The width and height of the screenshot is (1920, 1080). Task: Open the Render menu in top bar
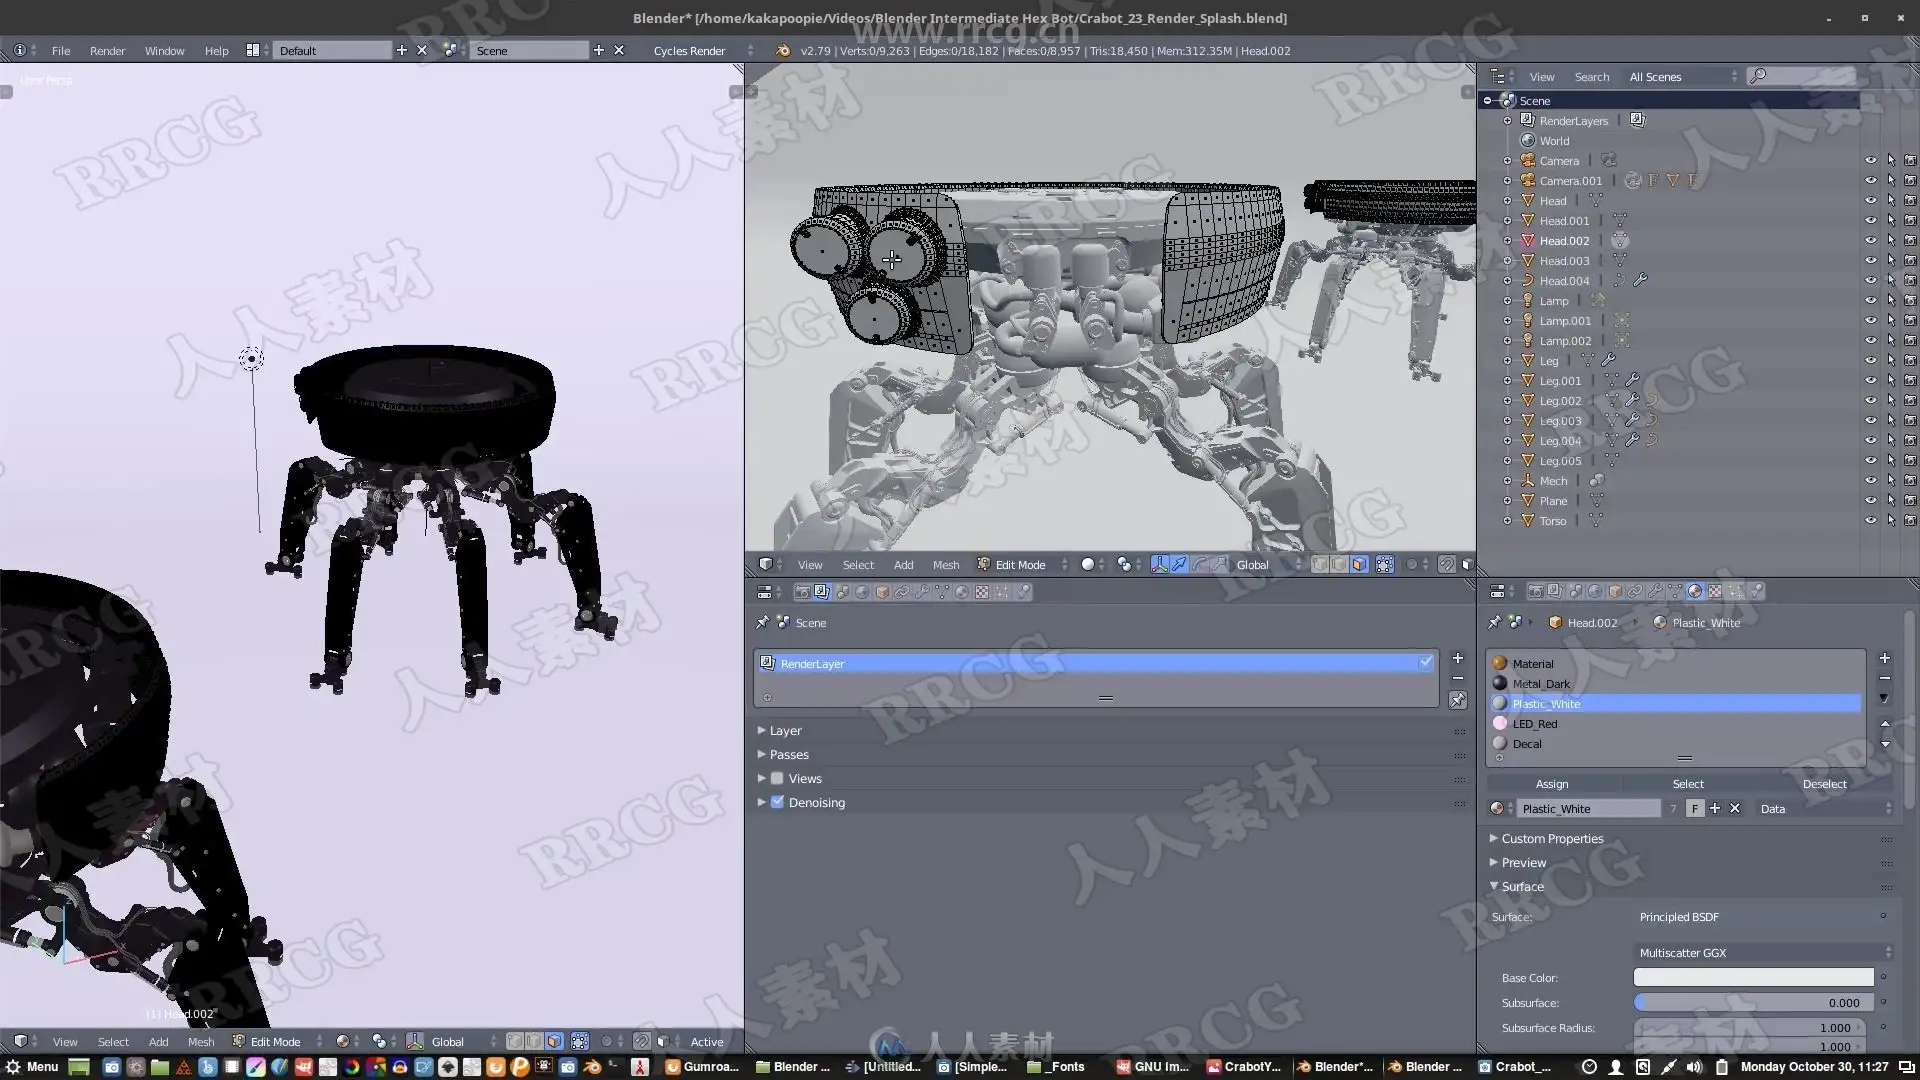[x=107, y=50]
